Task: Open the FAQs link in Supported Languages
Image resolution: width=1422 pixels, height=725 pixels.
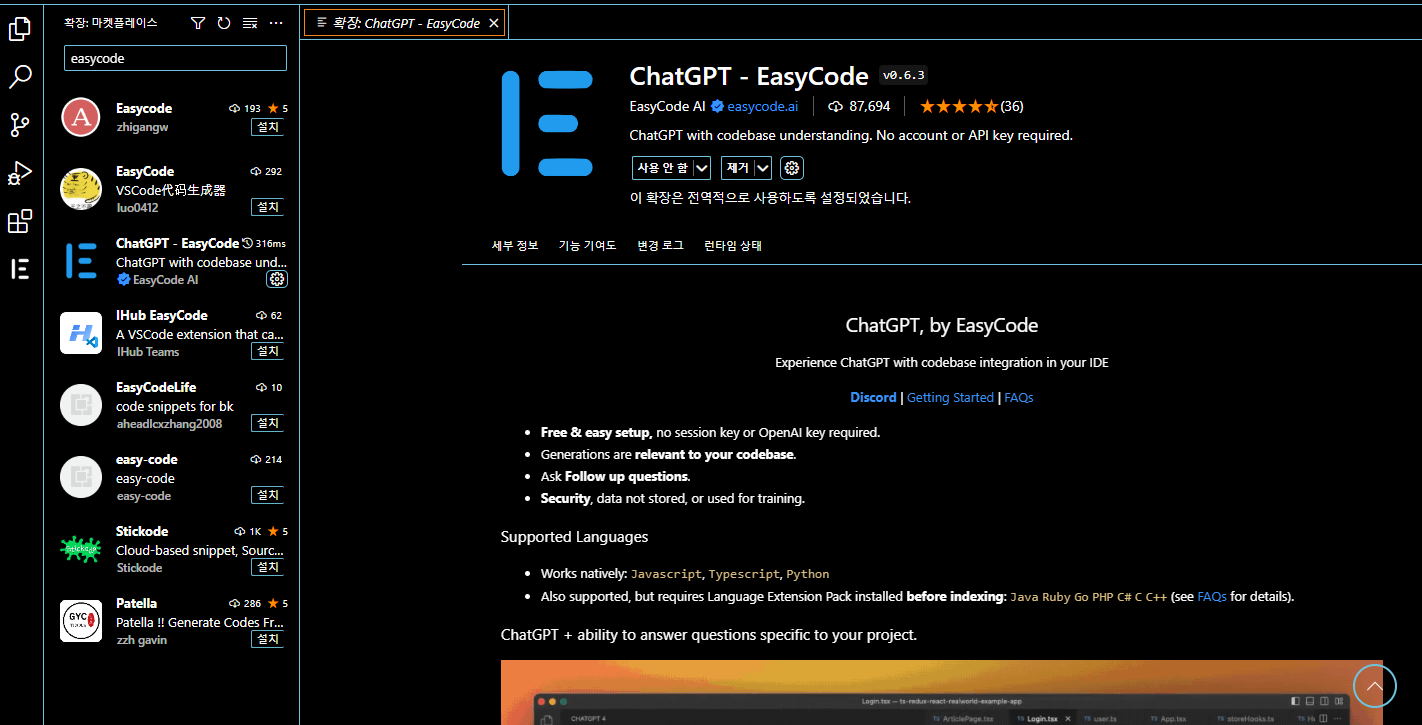Action: (x=1212, y=596)
